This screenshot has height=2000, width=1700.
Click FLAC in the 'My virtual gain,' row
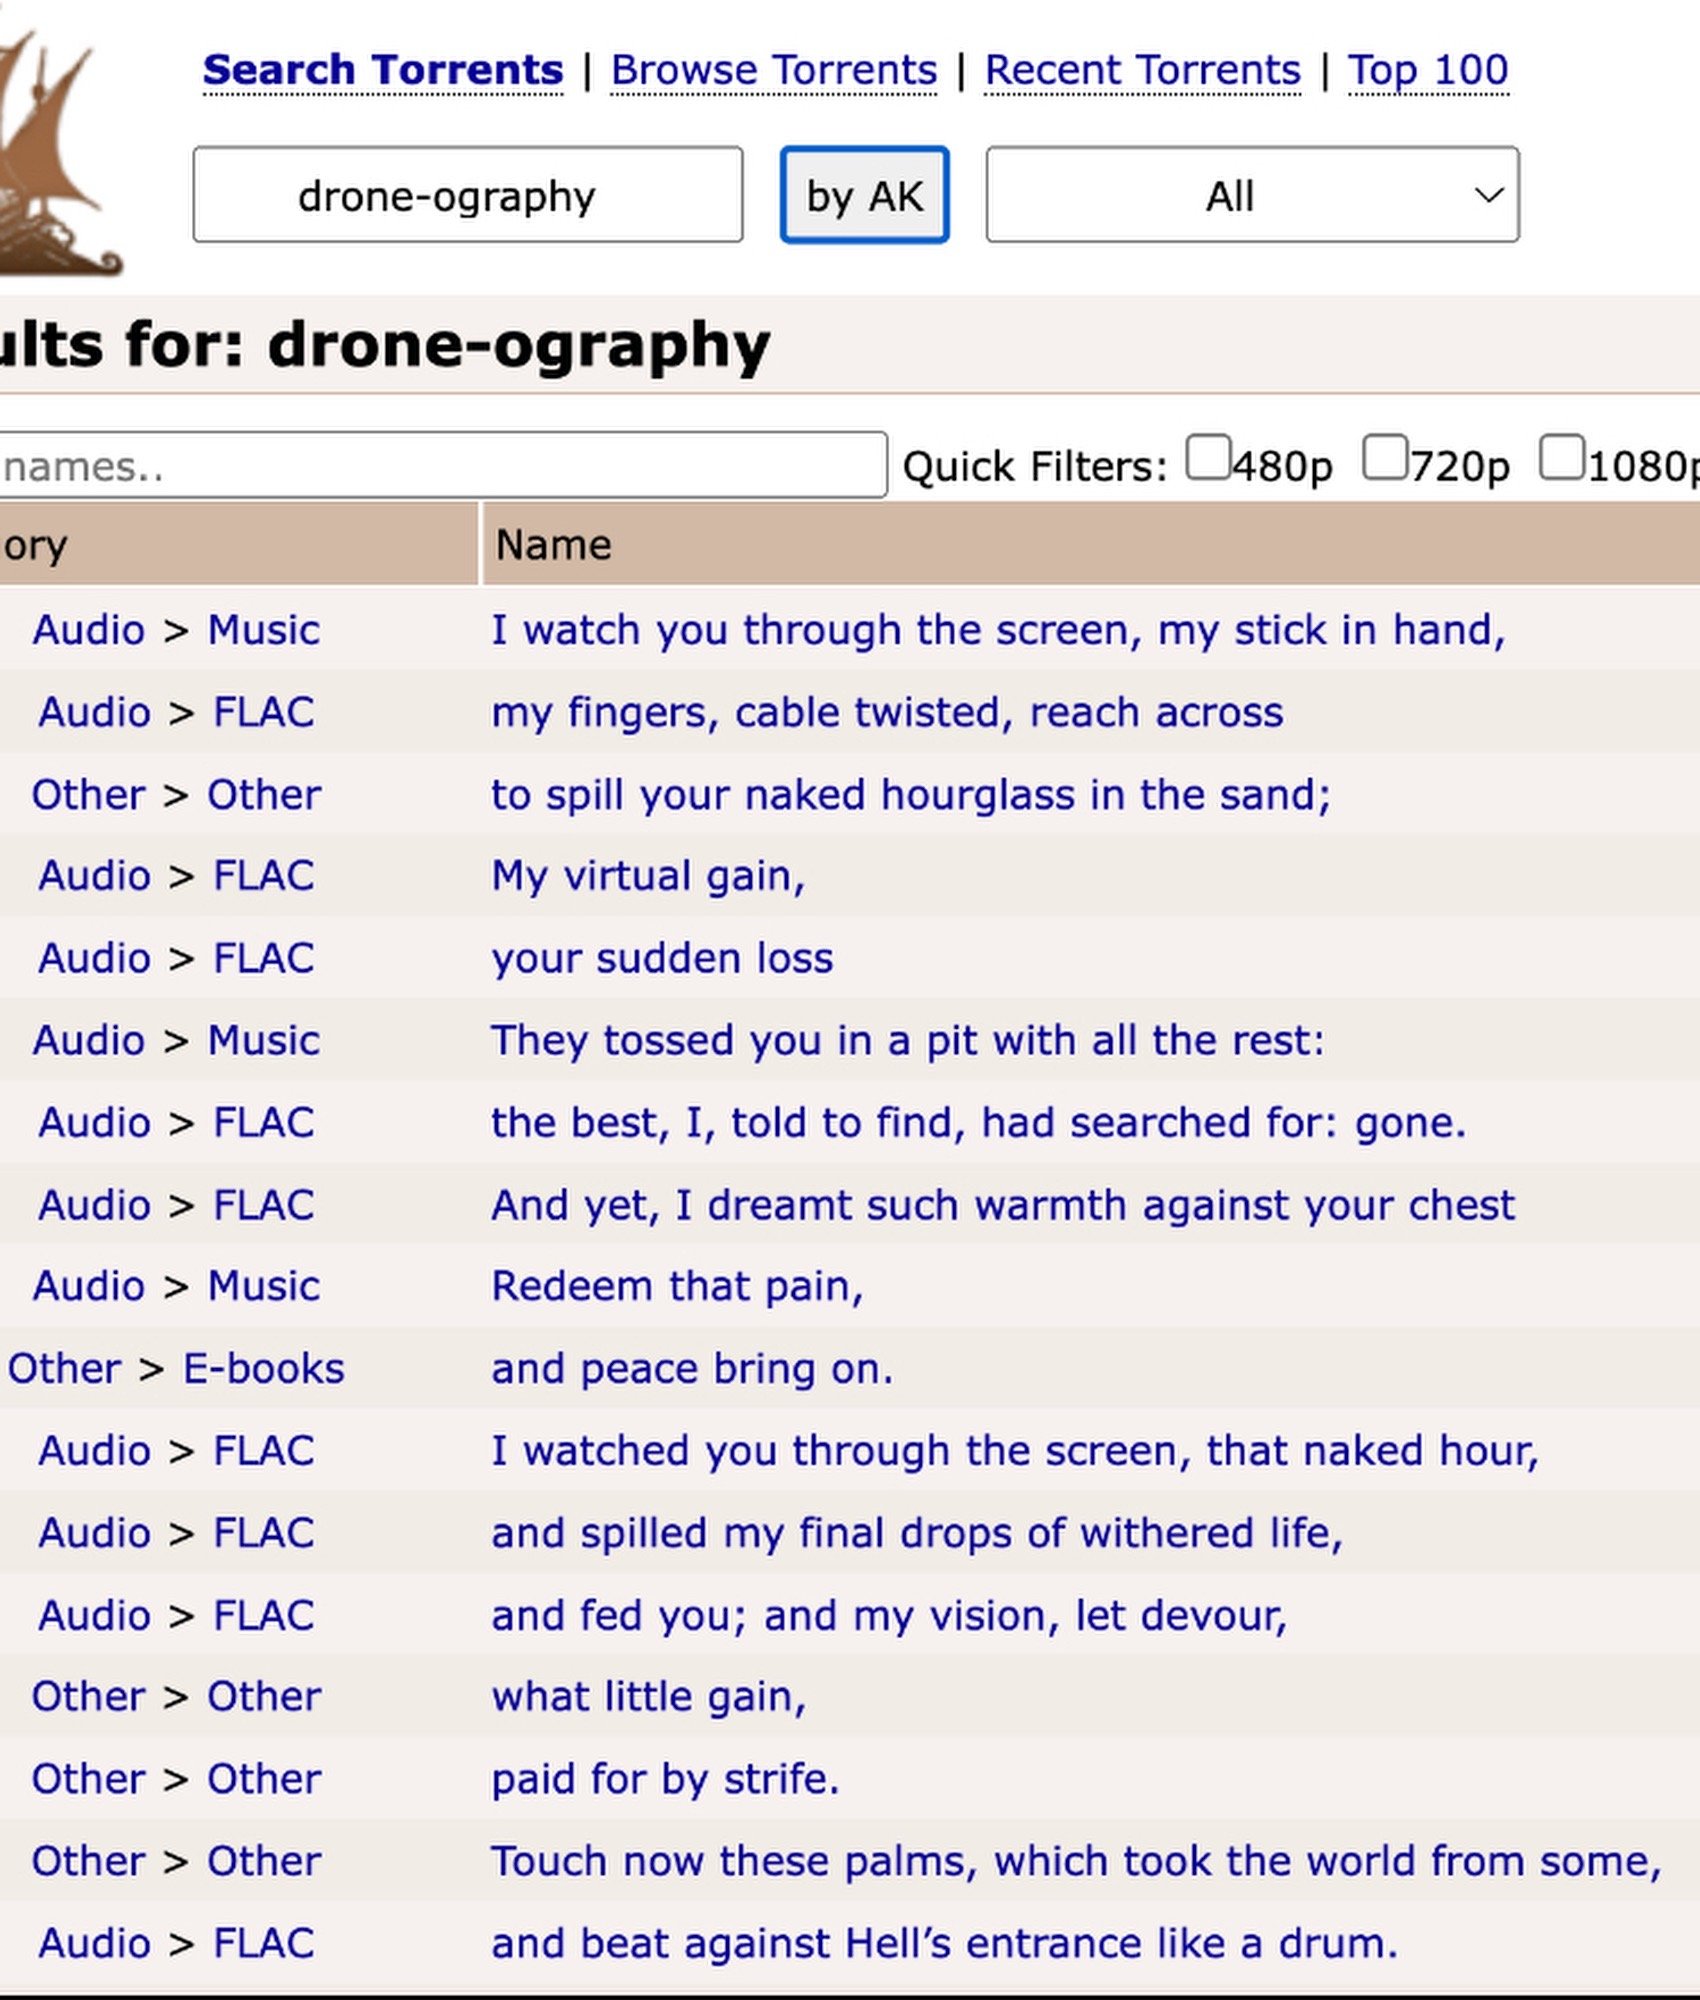(x=264, y=876)
